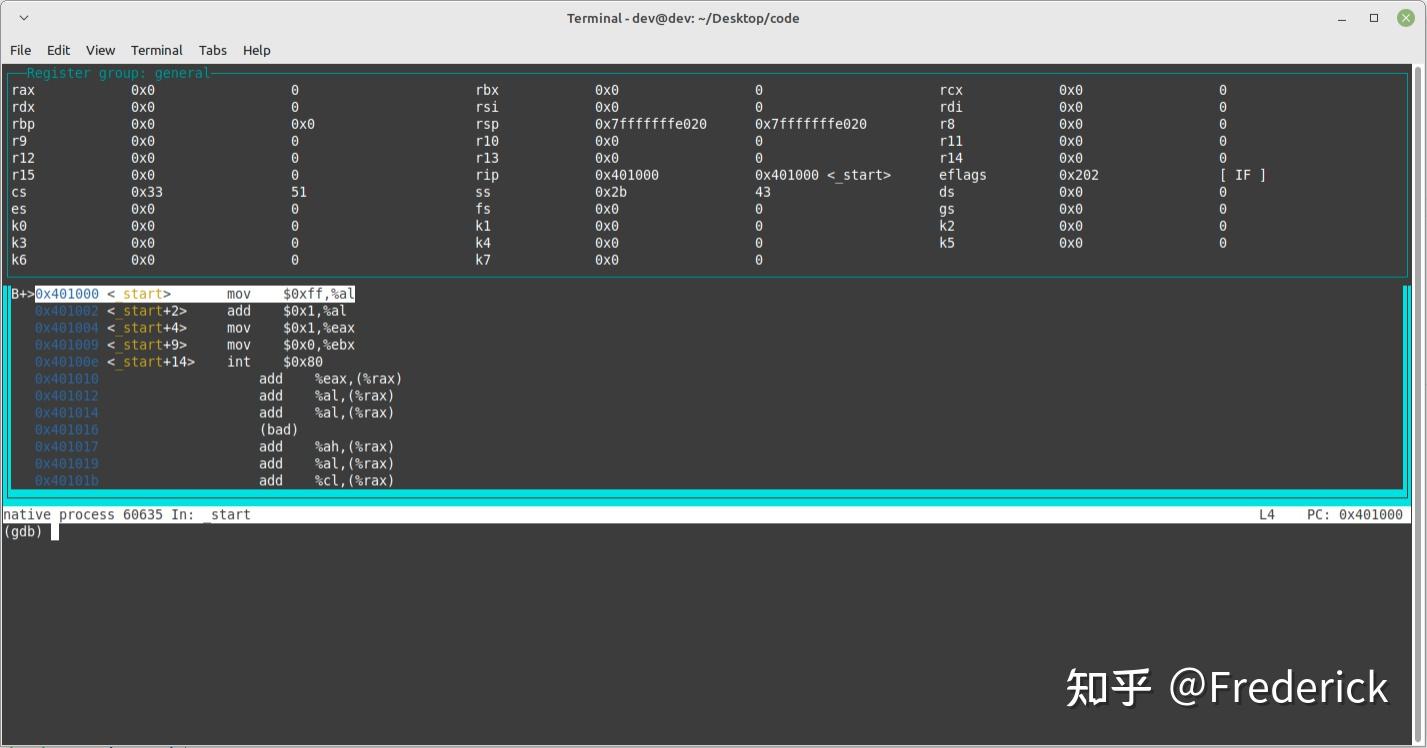Screen dimensions: 1427x748
Task: Select the k7 register name
Action: pos(483,260)
